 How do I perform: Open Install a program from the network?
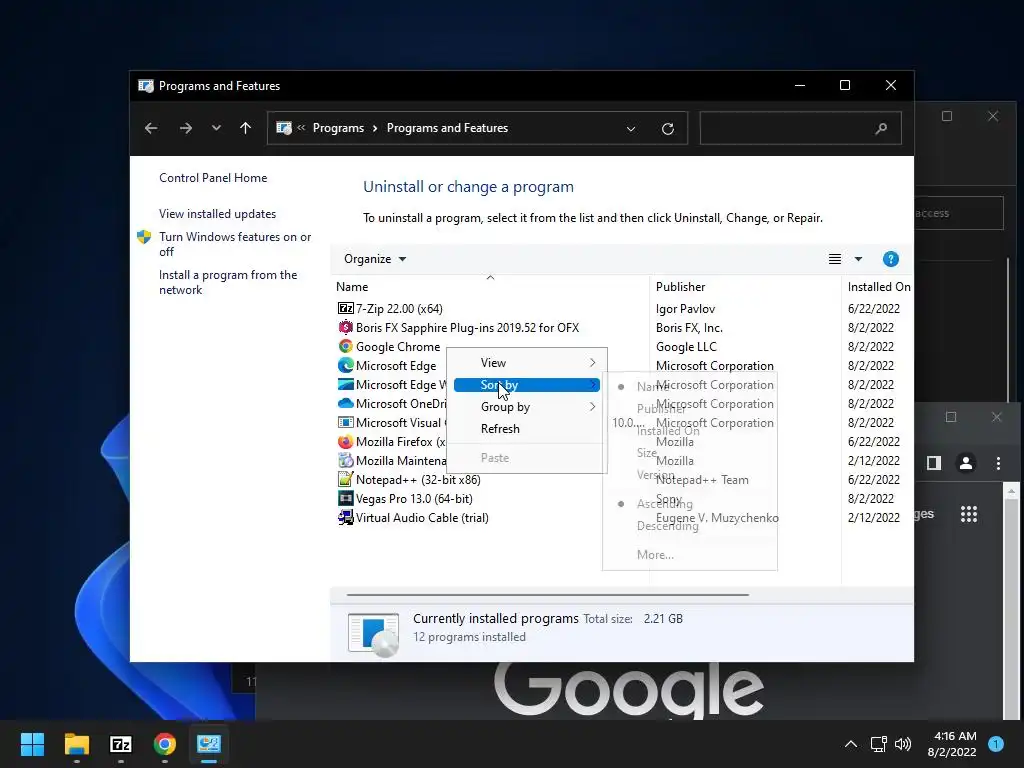click(x=228, y=282)
